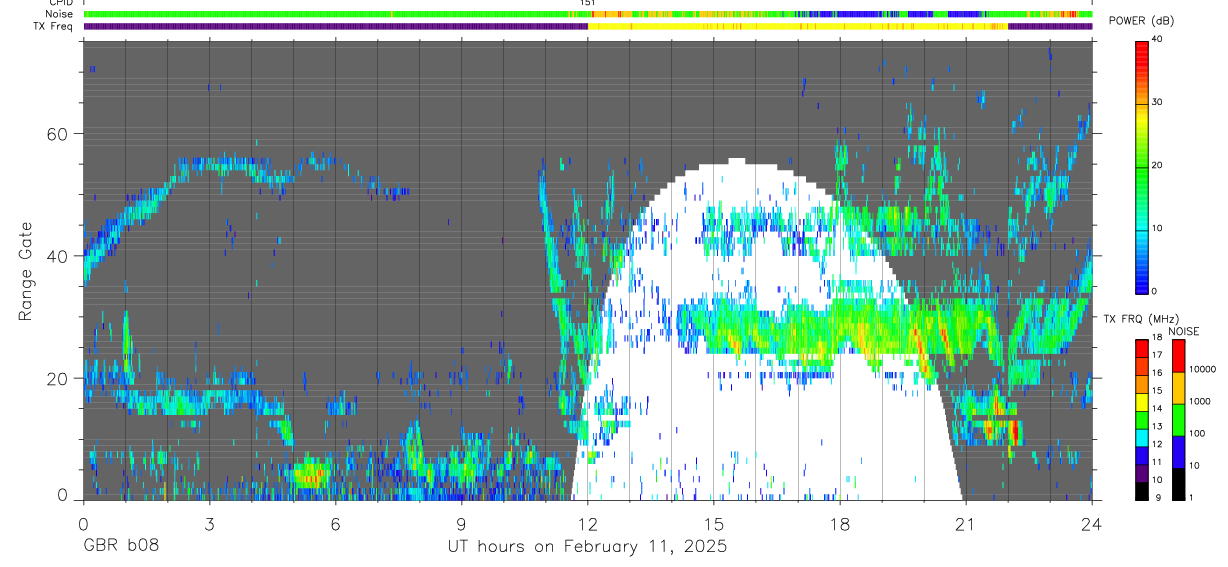Click the 21 hour tick label

(x=966, y=523)
